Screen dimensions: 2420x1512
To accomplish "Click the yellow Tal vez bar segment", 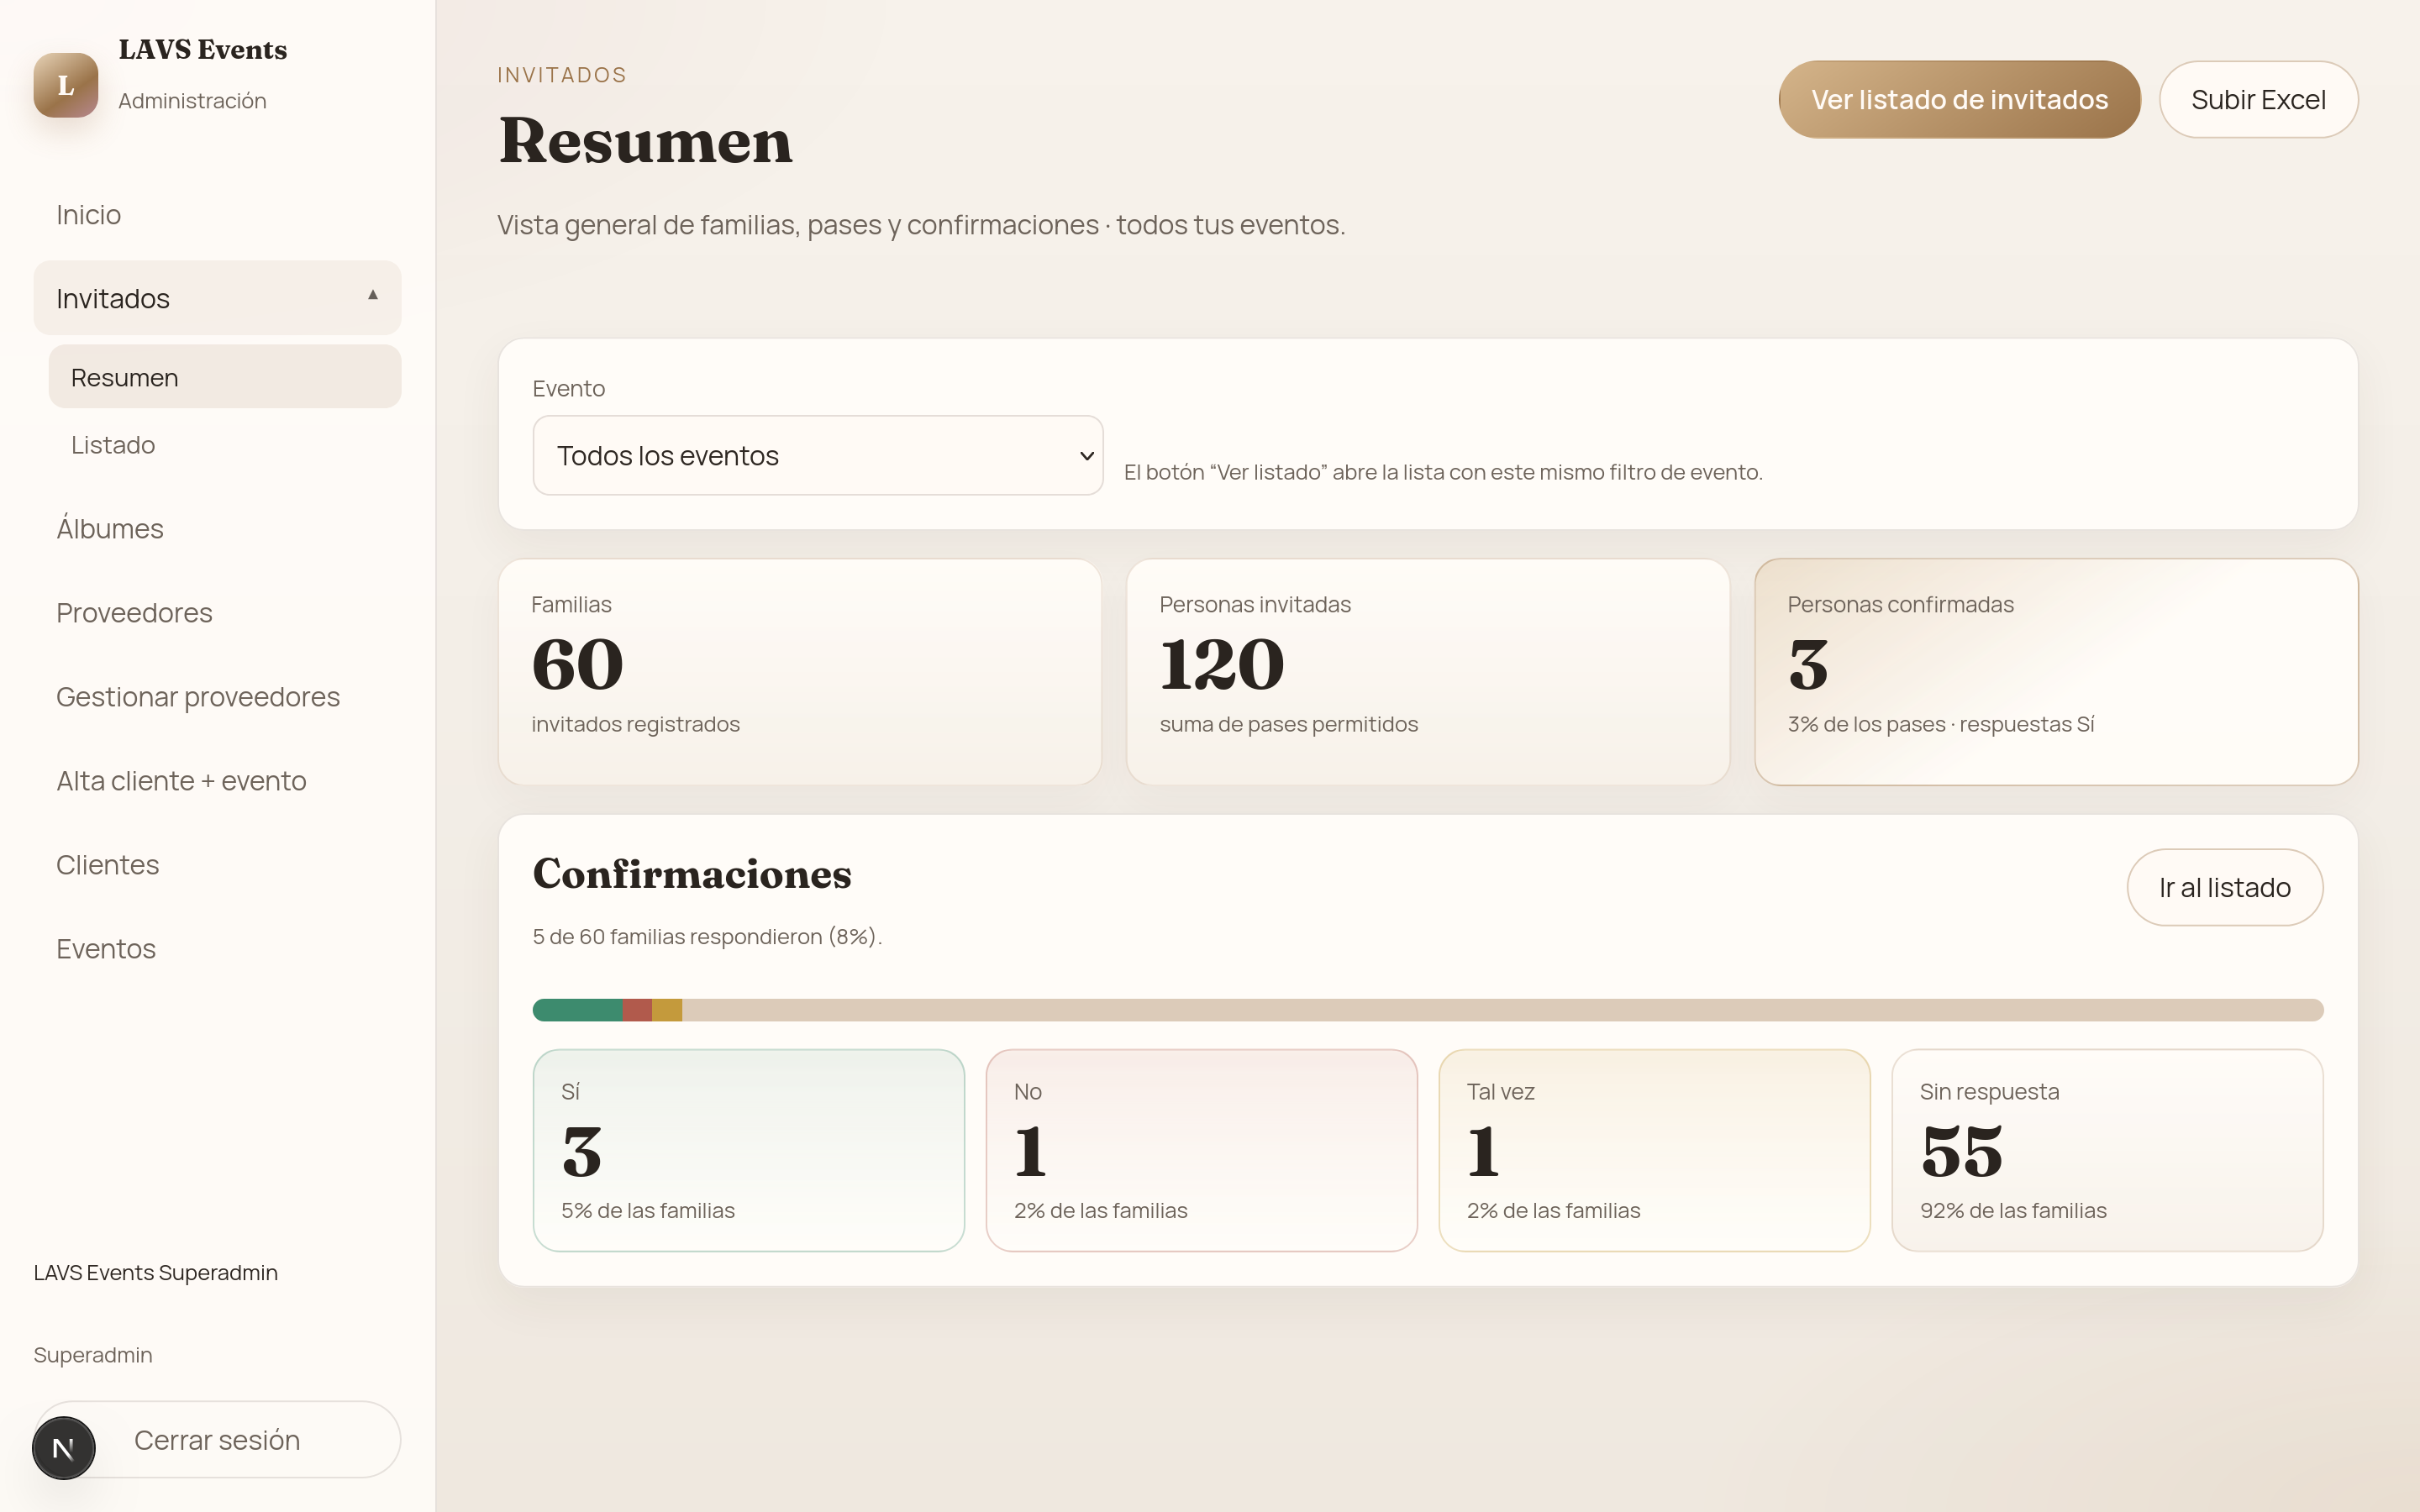I will [x=667, y=1010].
